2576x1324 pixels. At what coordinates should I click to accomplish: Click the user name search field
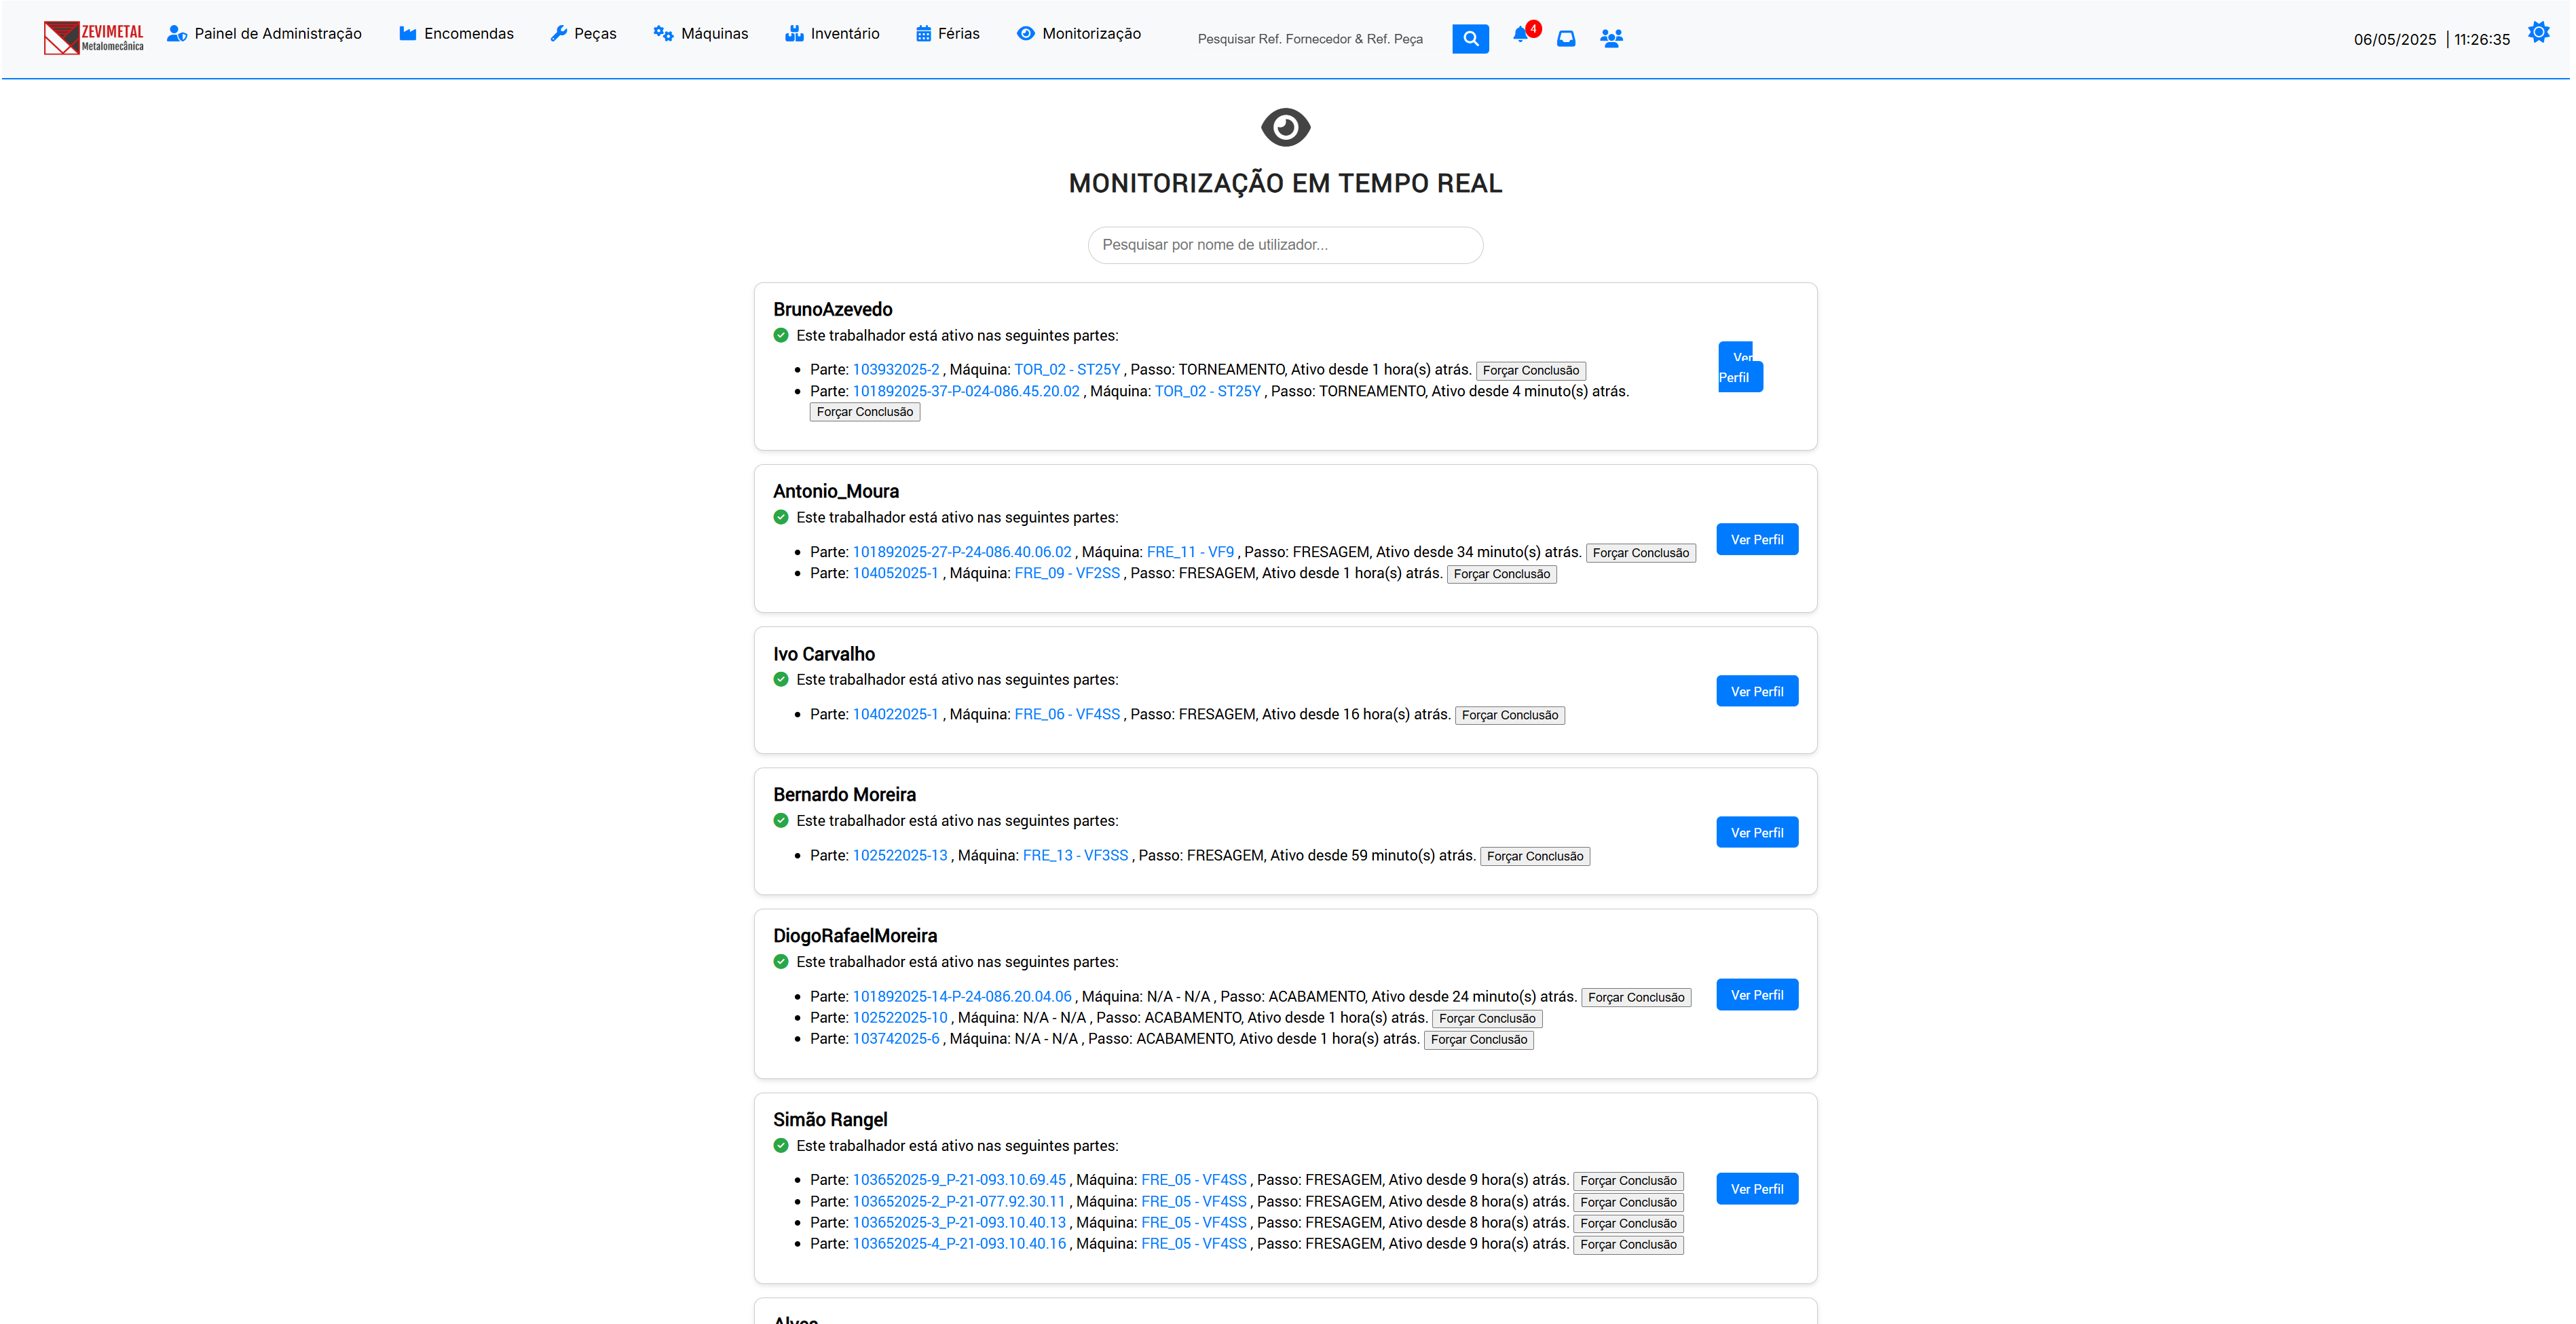[x=1285, y=245]
